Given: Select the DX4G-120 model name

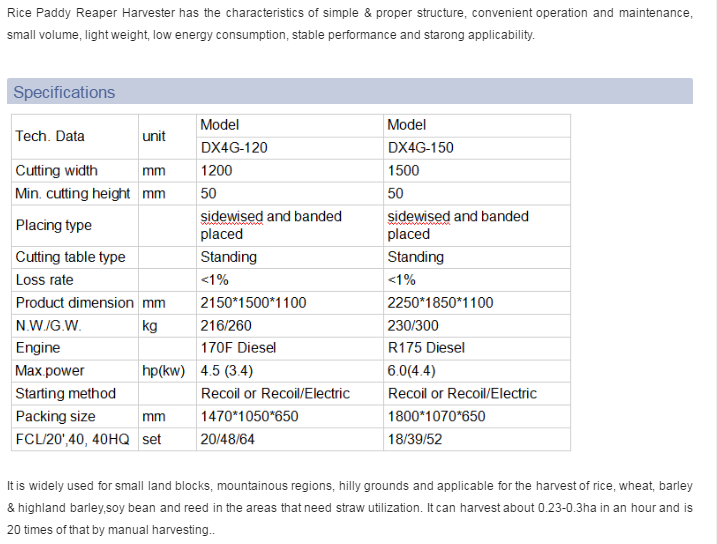Looking at the screenshot, I should 234,147.
